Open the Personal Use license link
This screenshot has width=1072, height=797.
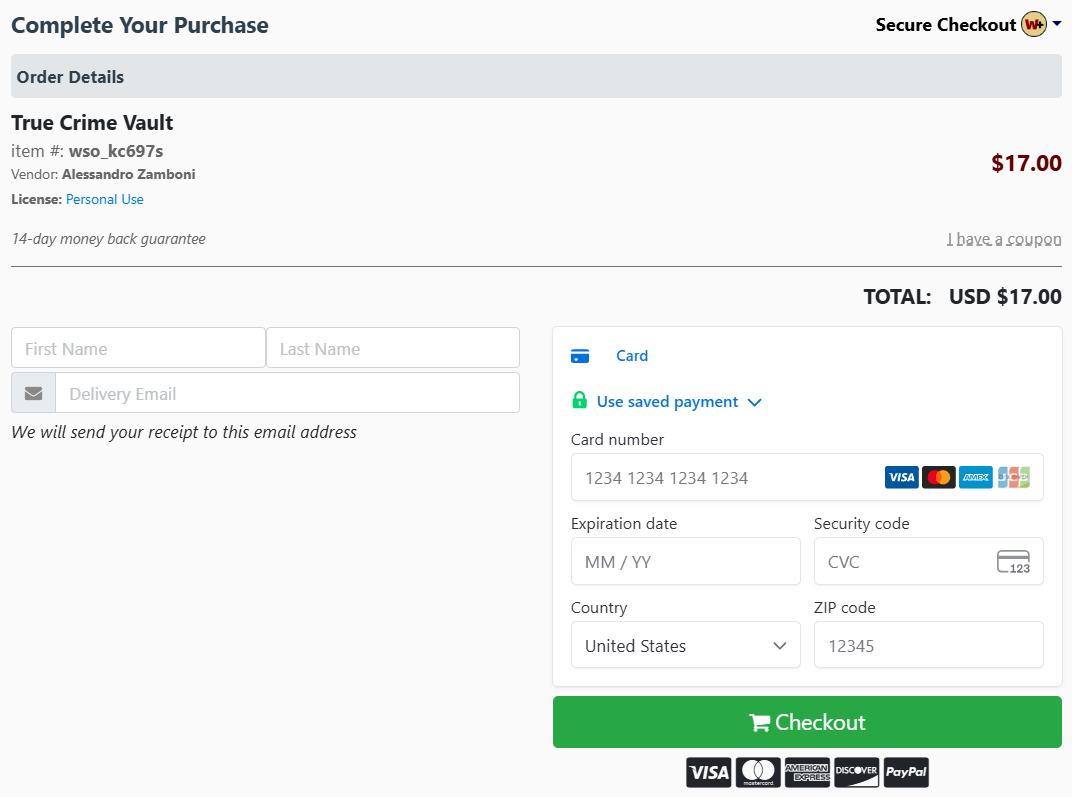click(105, 200)
